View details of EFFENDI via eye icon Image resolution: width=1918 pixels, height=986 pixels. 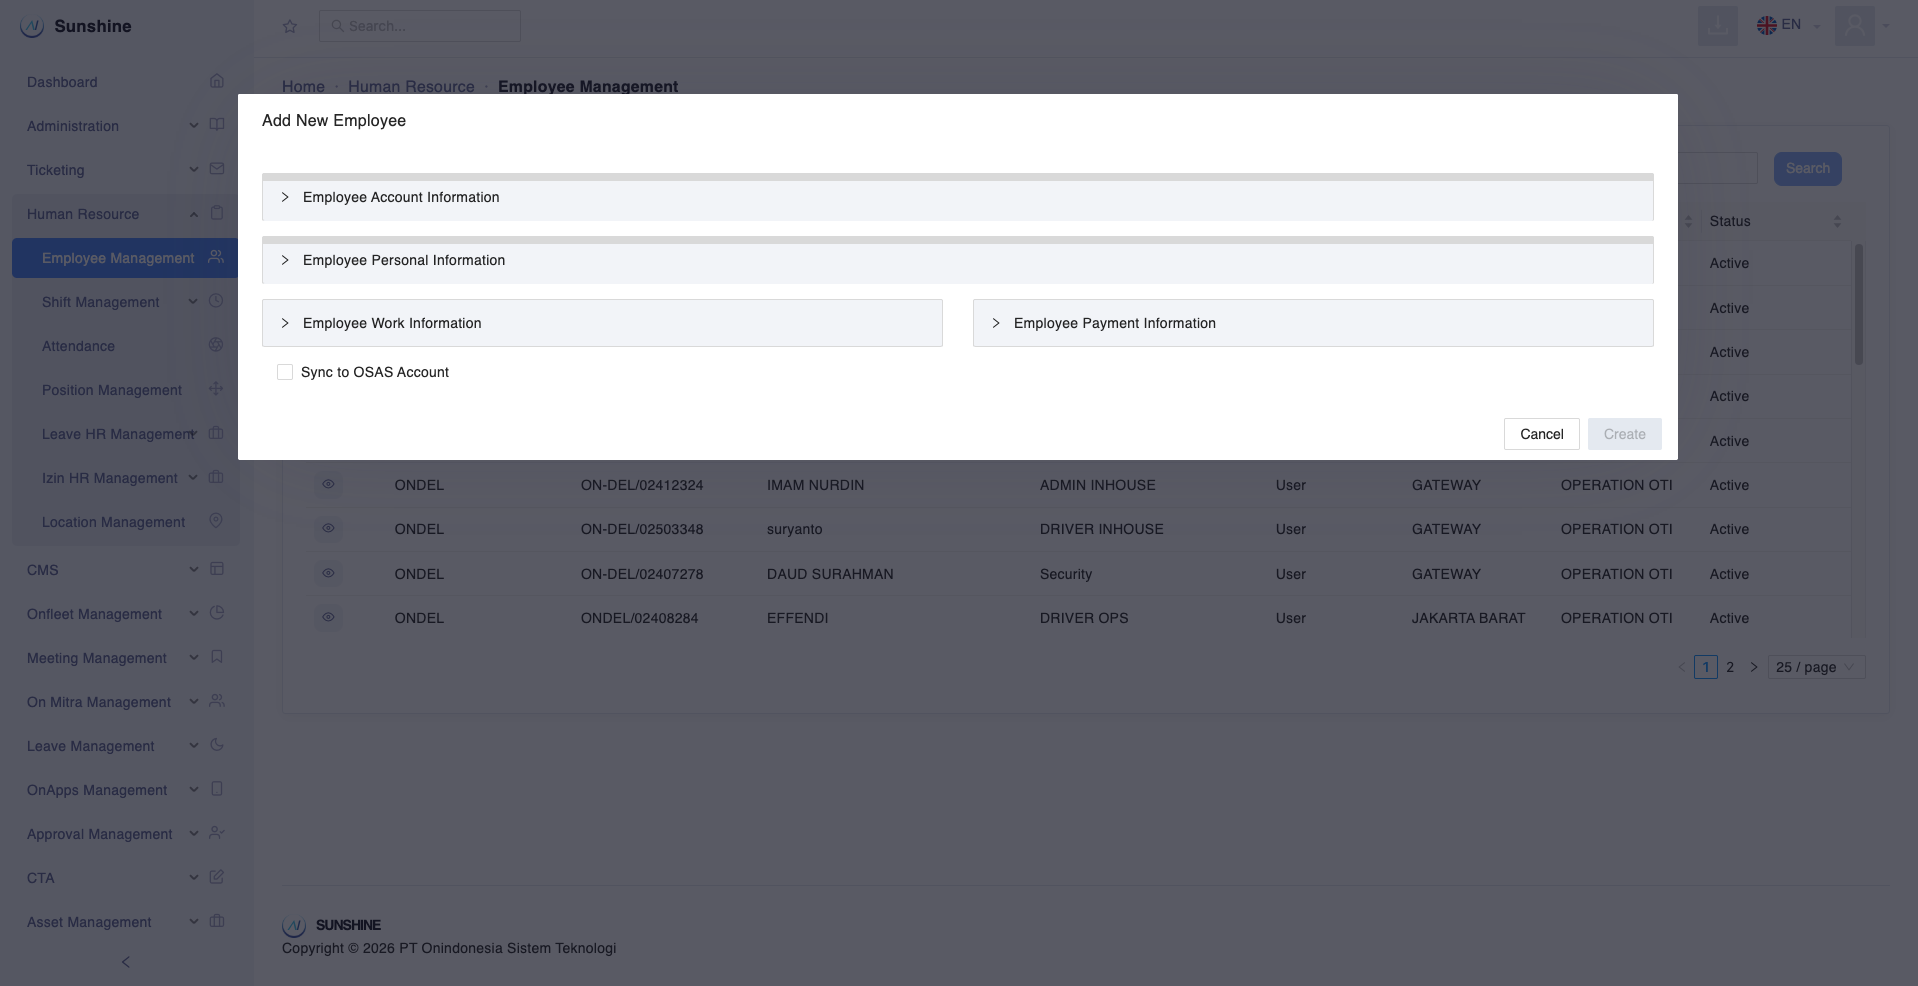[328, 618]
